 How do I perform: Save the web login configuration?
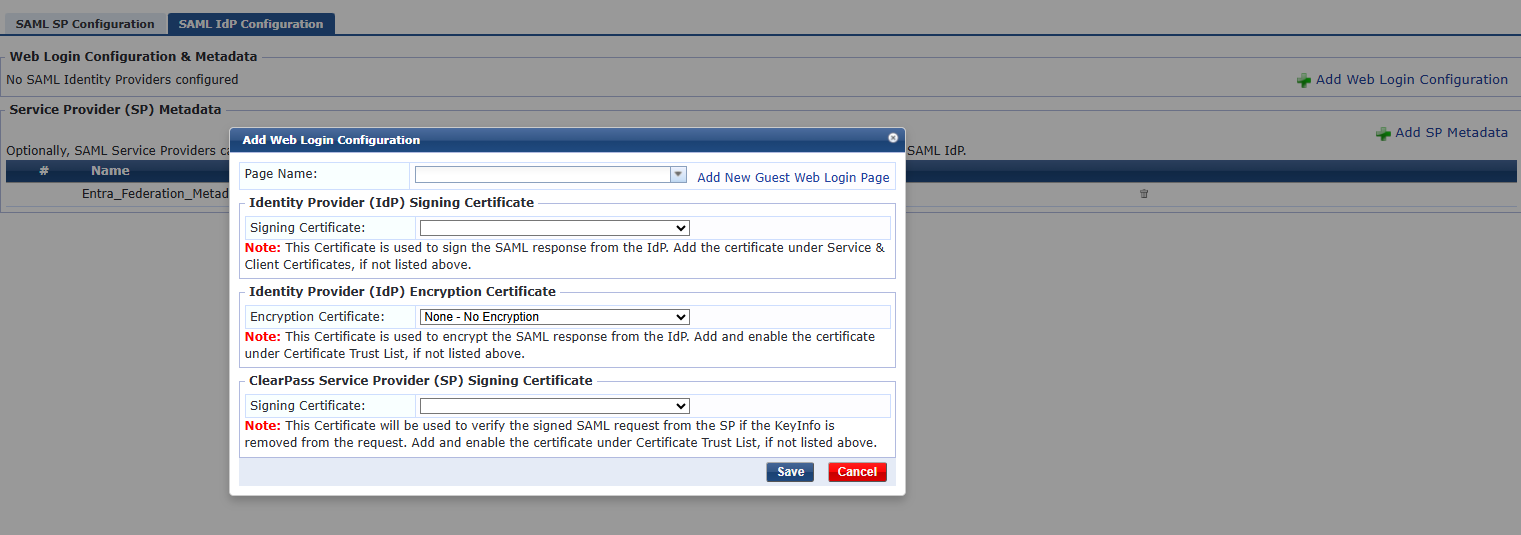coord(790,472)
